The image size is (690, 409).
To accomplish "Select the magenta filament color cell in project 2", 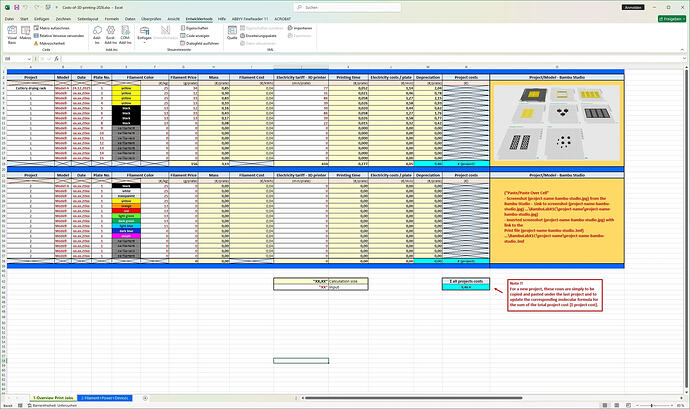I will pos(126,236).
